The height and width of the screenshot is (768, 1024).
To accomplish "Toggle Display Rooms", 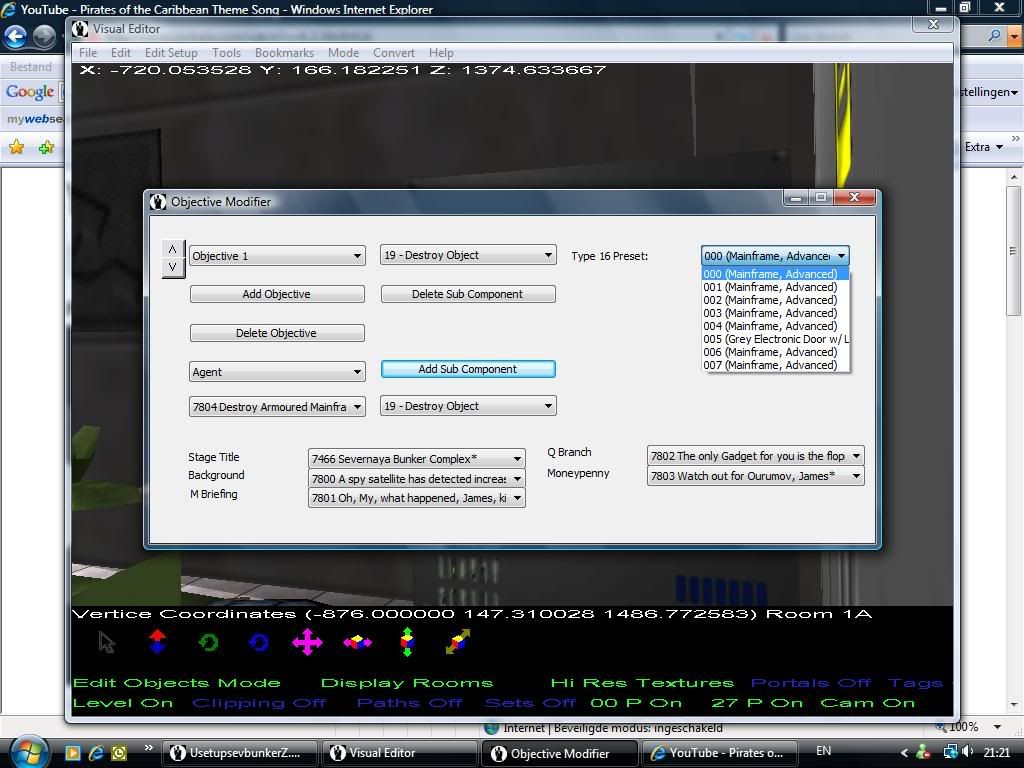I will click(x=407, y=683).
